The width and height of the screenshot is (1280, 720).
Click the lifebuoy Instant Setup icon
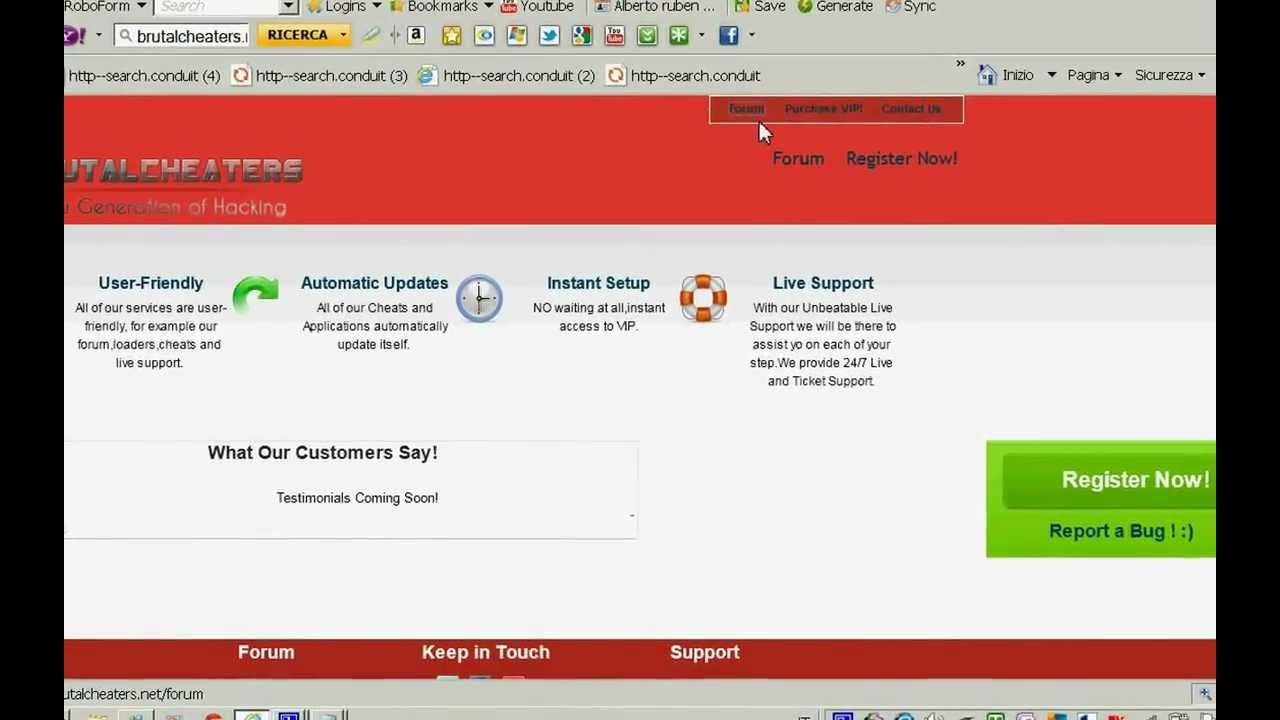(x=703, y=298)
